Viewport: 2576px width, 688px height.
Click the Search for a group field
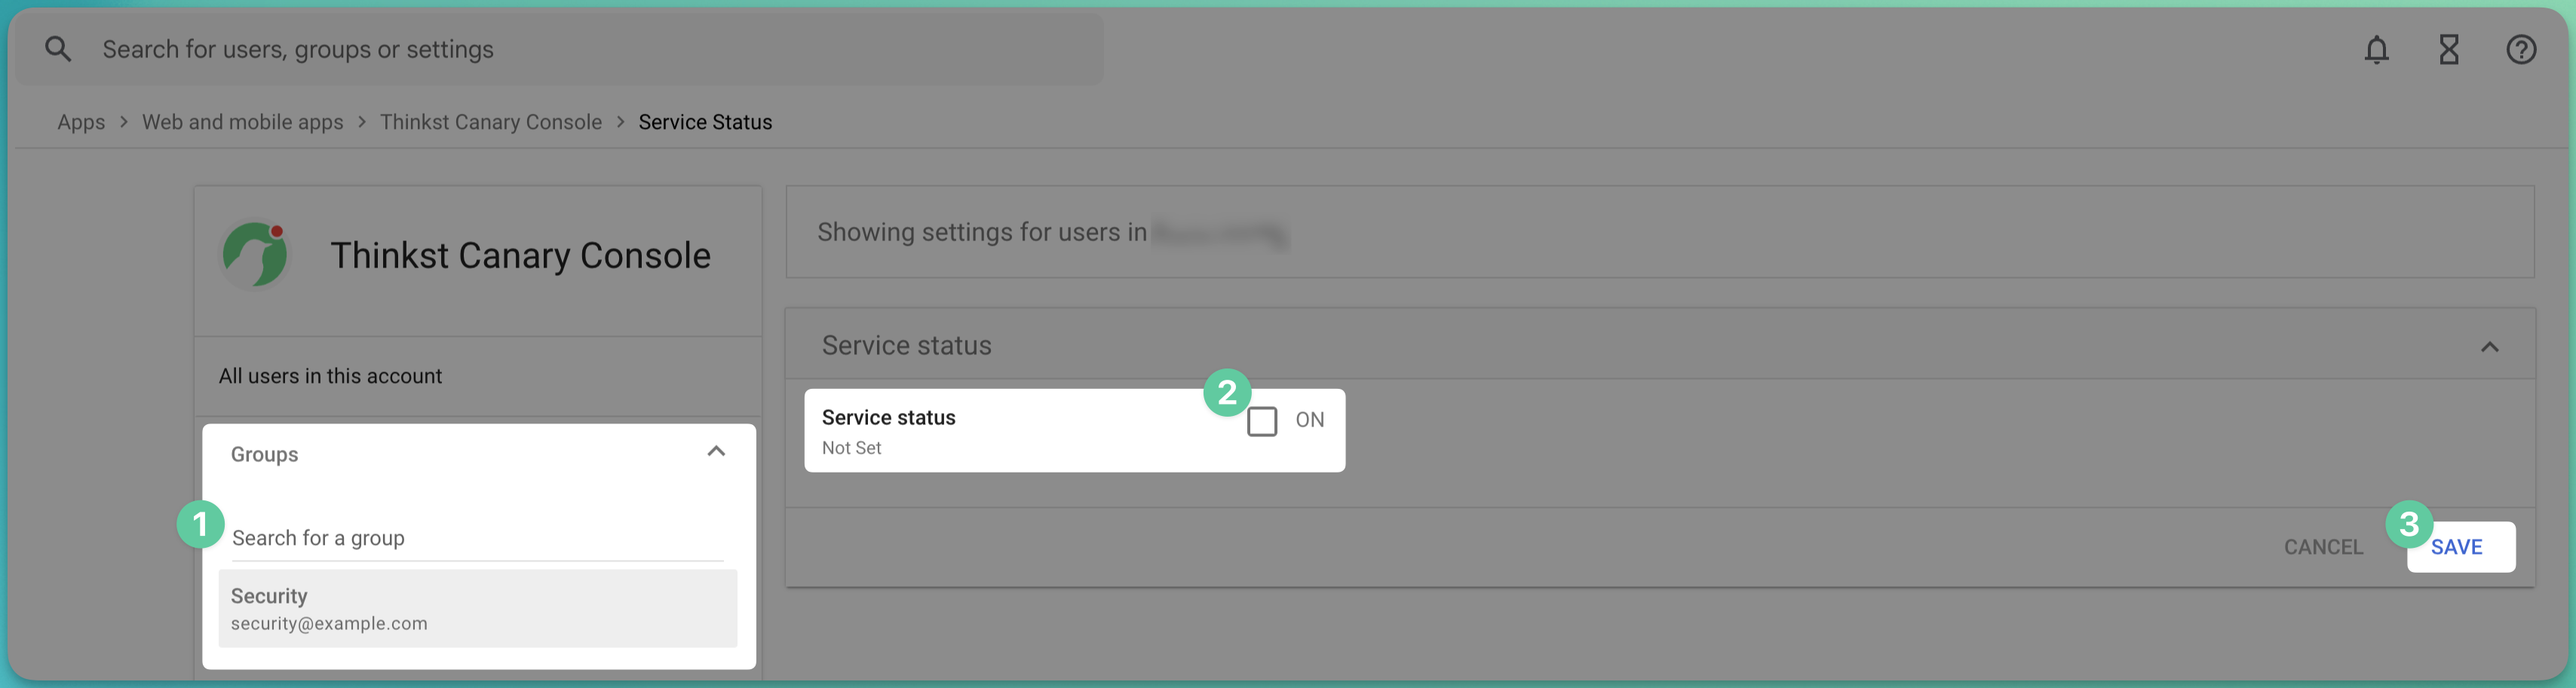478,538
